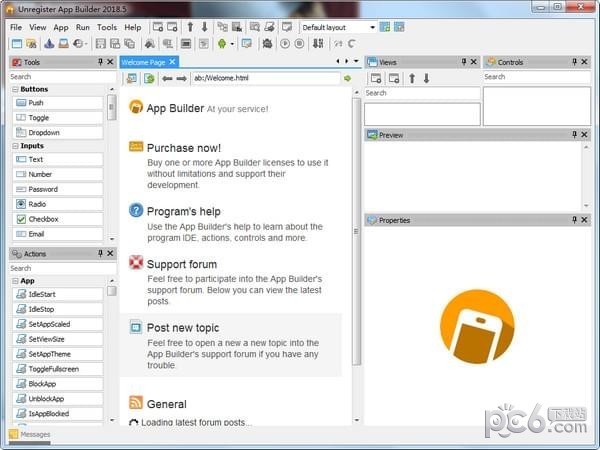Collapse the App group in Actions panel
The width and height of the screenshot is (600, 450).
pyautogui.click(x=15, y=281)
